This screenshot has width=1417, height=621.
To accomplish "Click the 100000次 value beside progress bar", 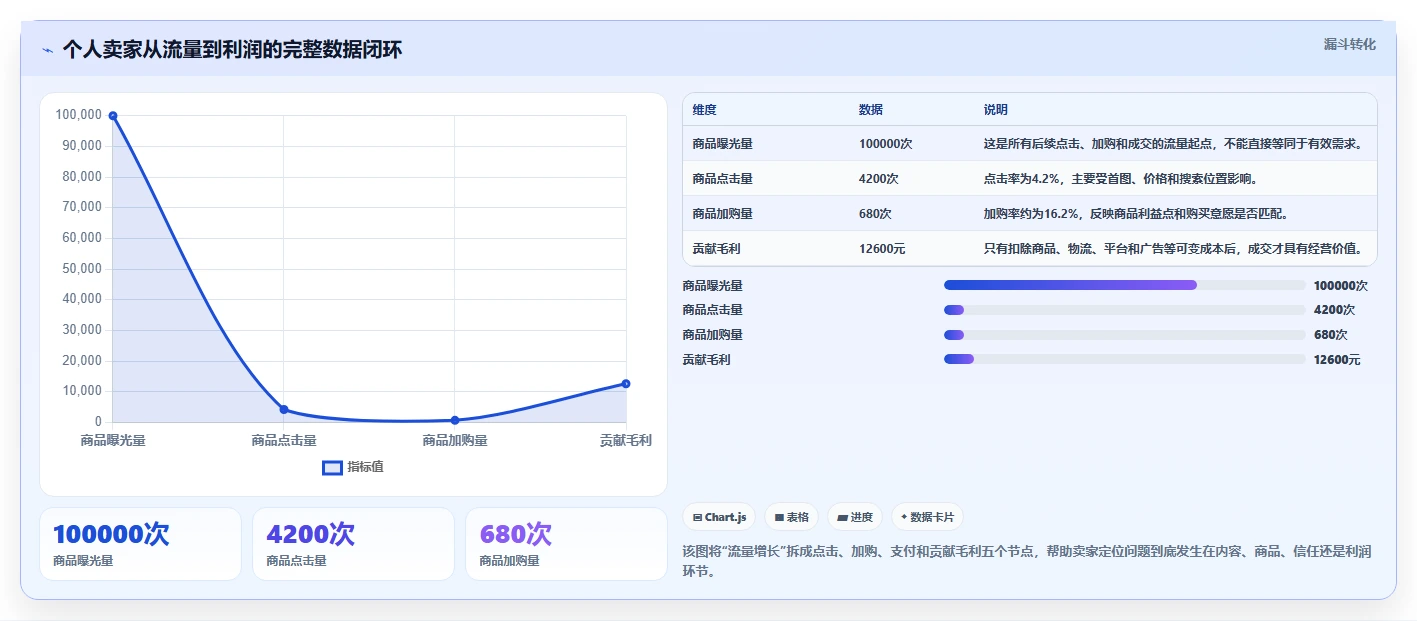I will tap(1341, 286).
